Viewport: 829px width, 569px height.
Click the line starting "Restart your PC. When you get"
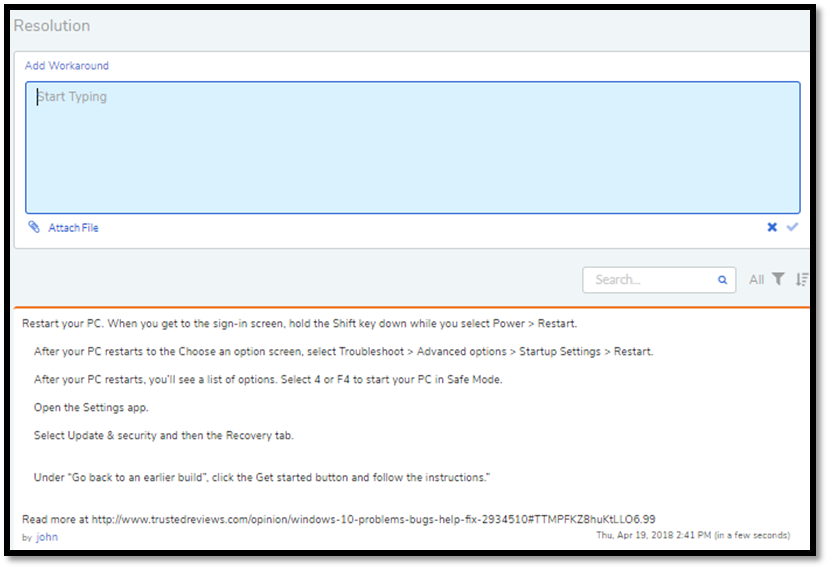pyautogui.click(x=299, y=324)
